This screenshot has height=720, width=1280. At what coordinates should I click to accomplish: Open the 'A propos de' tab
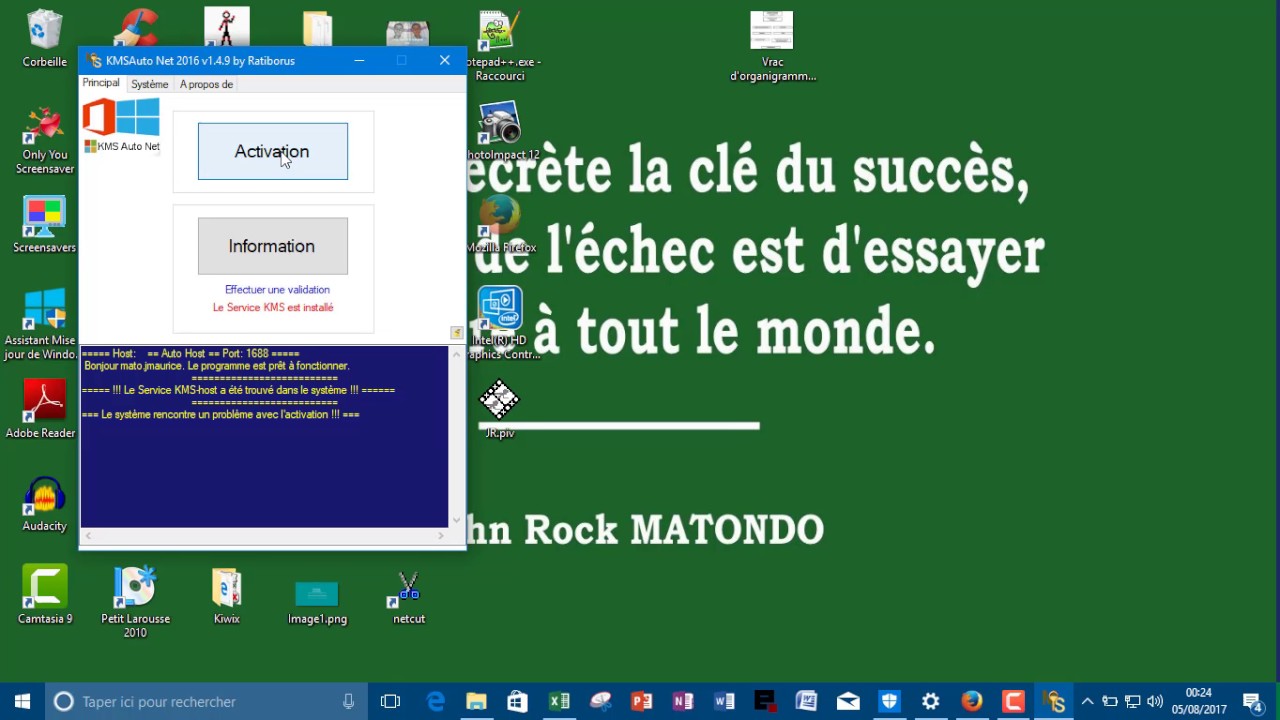tap(206, 84)
